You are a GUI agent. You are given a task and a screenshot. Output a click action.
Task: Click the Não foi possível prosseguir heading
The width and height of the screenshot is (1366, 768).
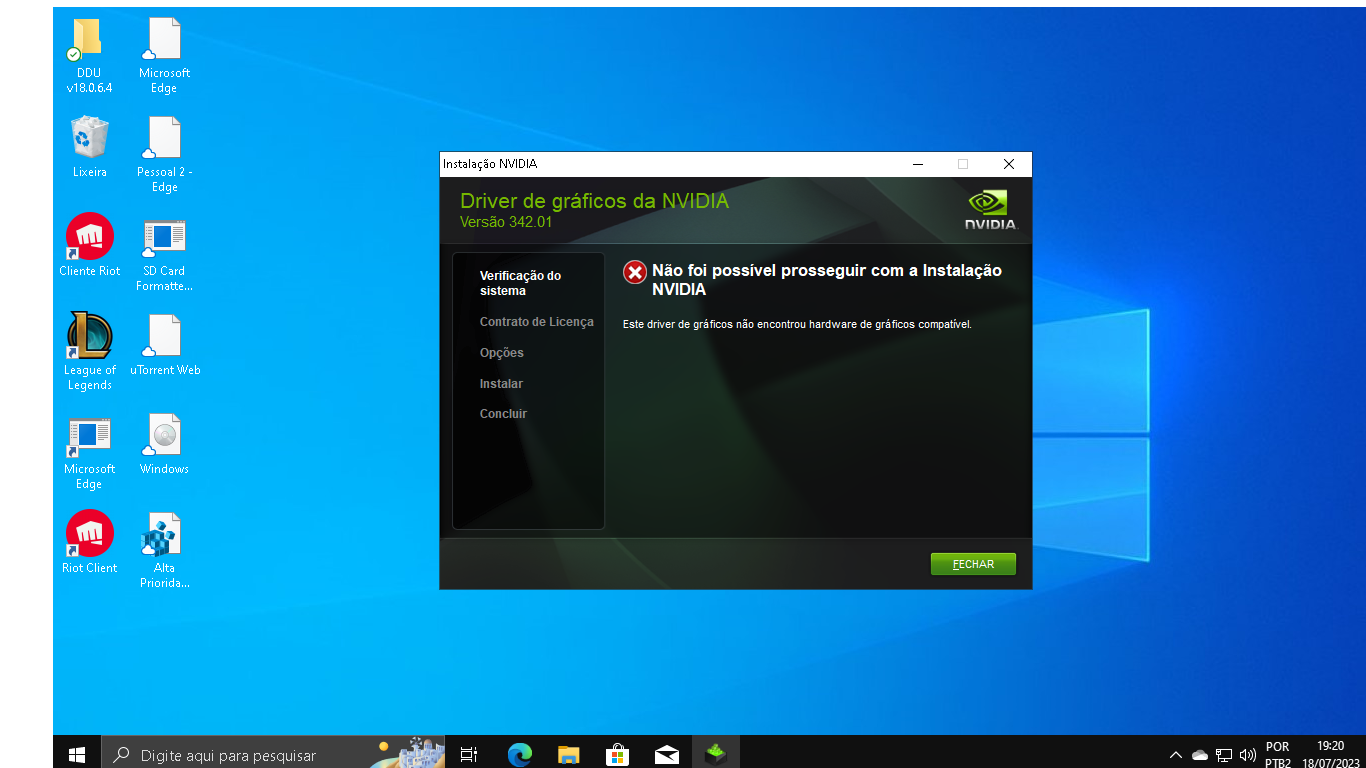click(x=826, y=280)
